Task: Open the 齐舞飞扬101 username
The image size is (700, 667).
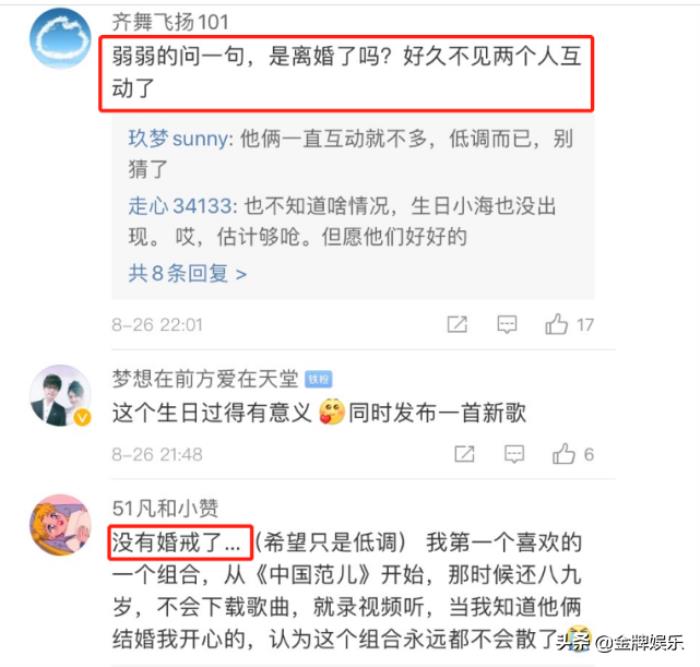Action: [x=170, y=22]
